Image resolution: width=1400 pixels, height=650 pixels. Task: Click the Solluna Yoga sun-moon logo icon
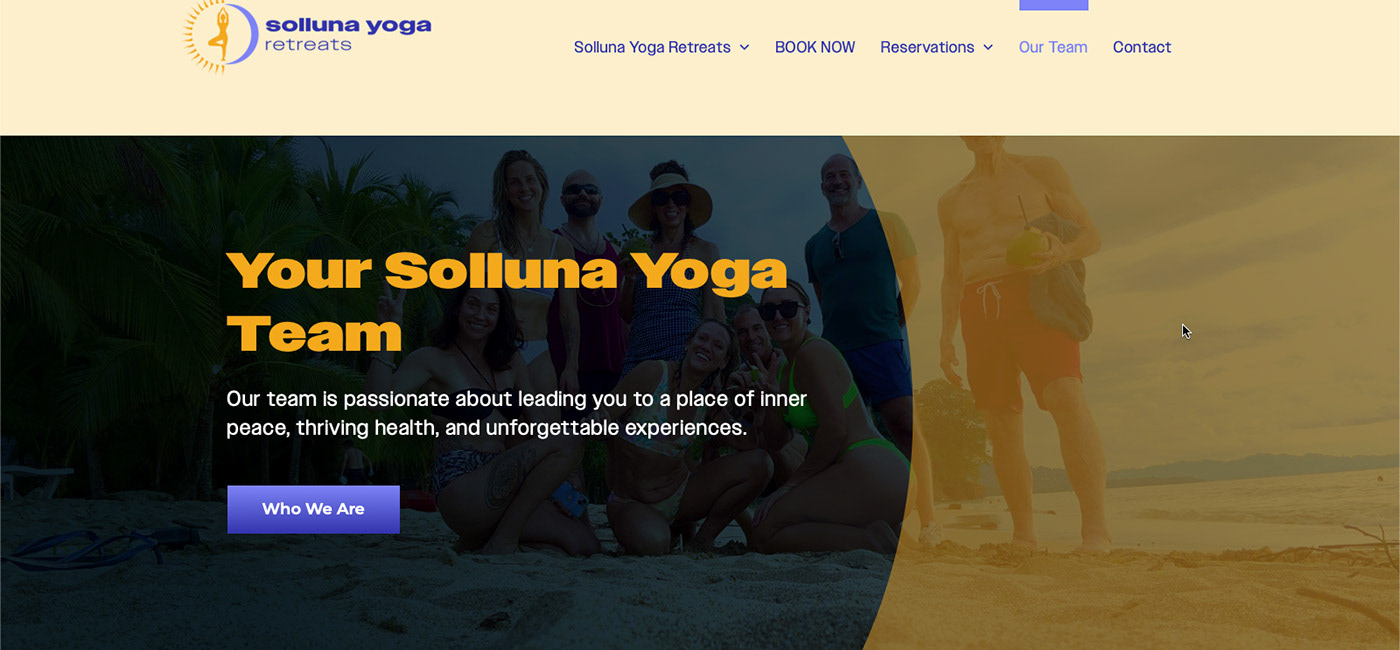221,36
